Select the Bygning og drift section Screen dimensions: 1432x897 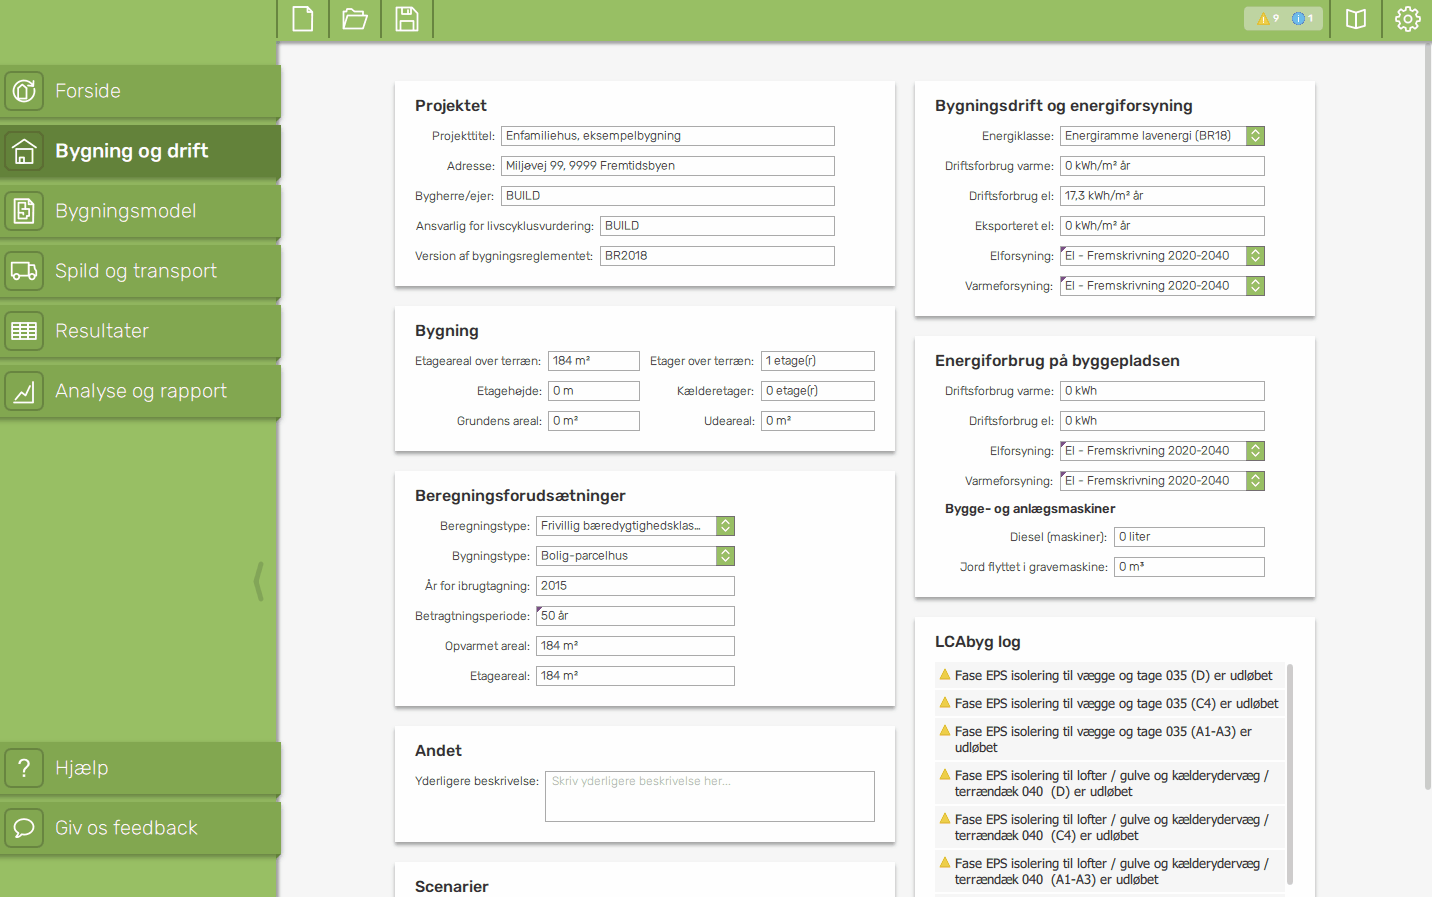tap(140, 151)
